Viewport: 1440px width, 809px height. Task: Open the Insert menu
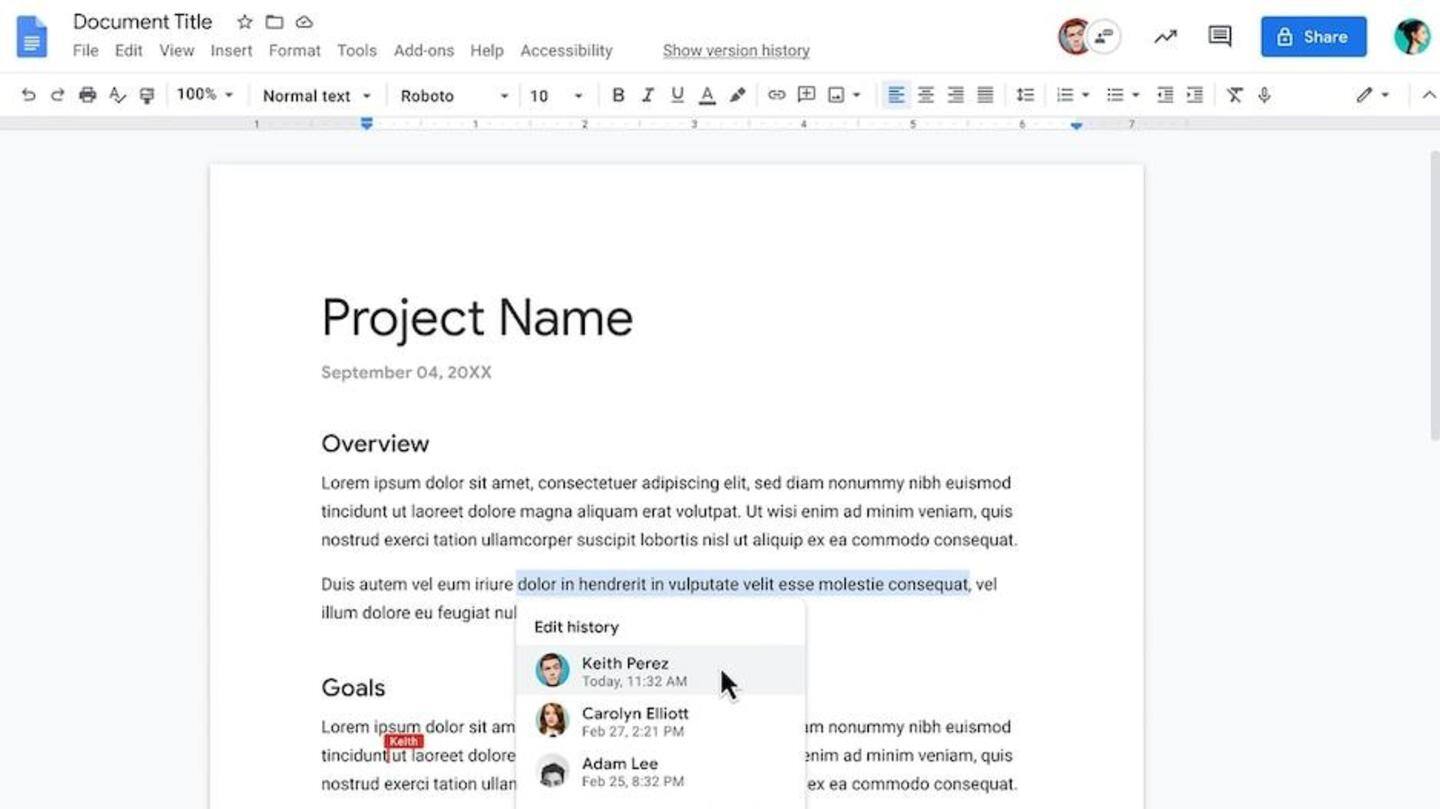[x=231, y=50]
